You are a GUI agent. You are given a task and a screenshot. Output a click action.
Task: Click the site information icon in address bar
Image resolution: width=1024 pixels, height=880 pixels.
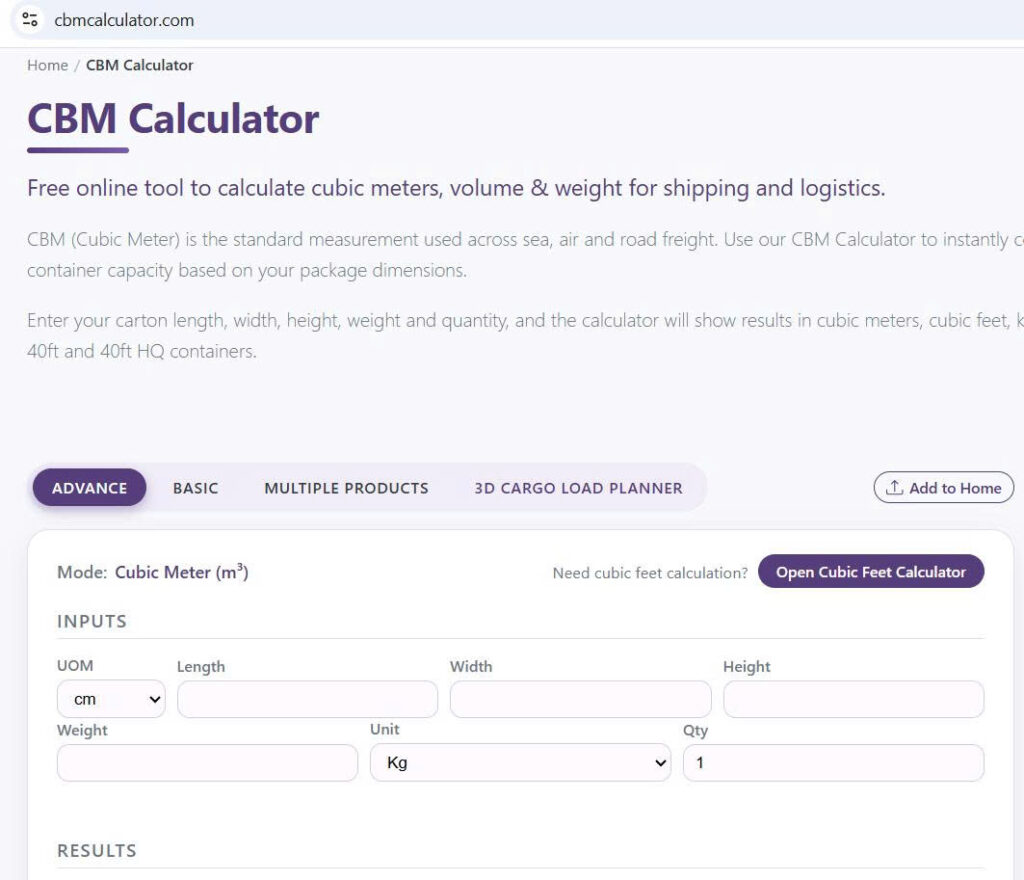30,20
